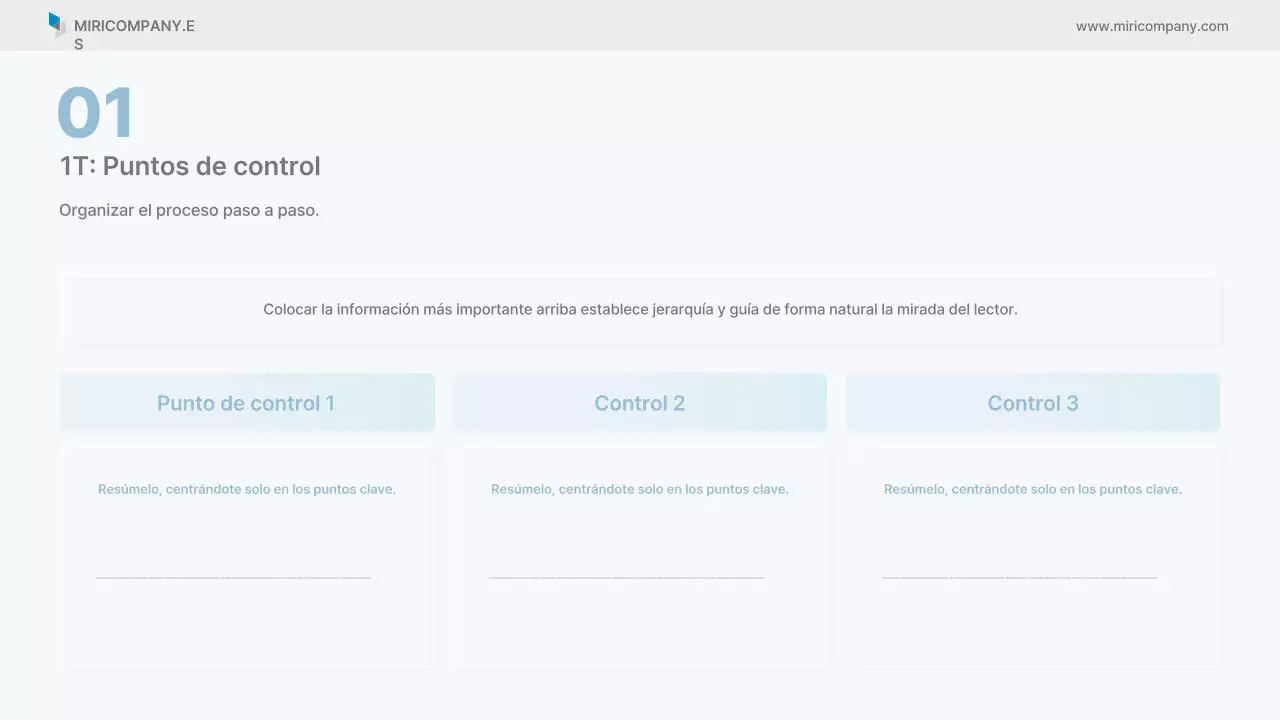
Task: Click the banner text starting 'Colocar la información'
Action: coord(640,310)
